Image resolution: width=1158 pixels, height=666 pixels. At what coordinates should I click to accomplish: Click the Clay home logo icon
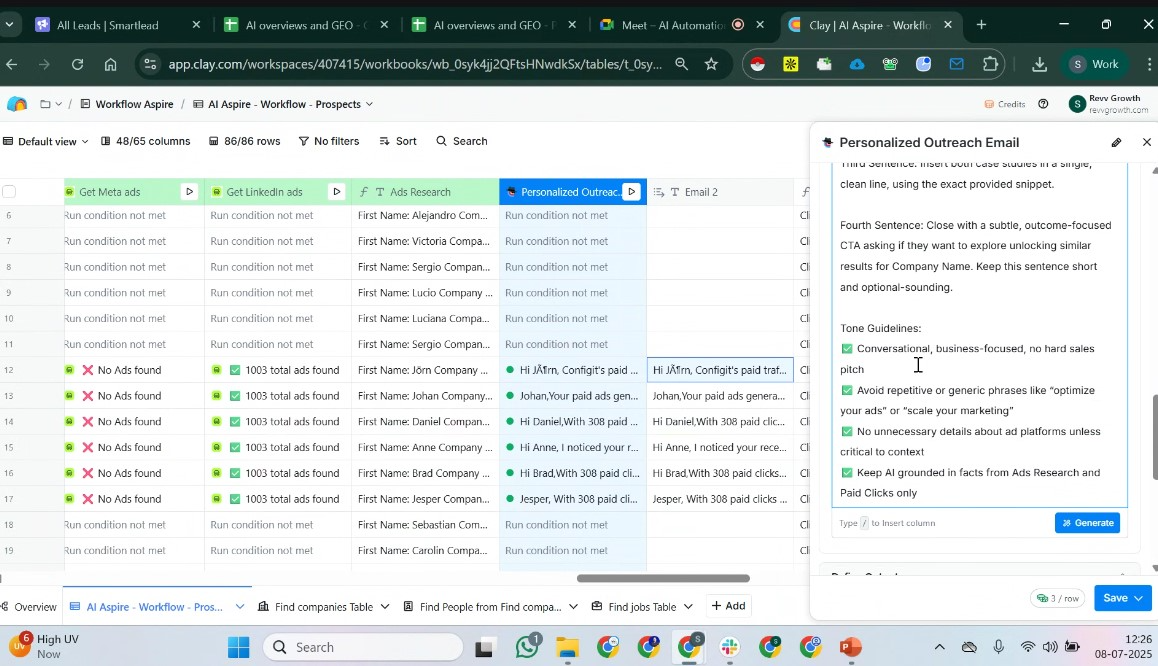coord(17,104)
